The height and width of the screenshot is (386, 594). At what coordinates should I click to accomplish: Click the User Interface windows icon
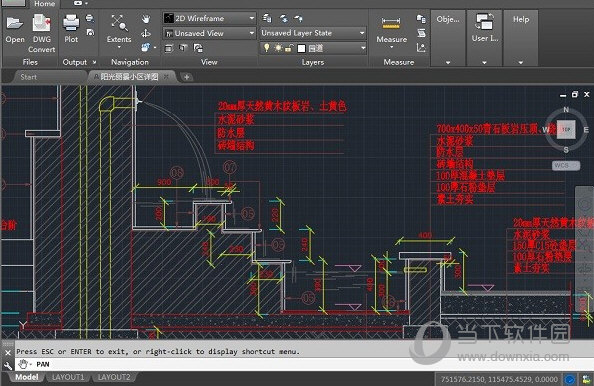click(x=485, y=22)
